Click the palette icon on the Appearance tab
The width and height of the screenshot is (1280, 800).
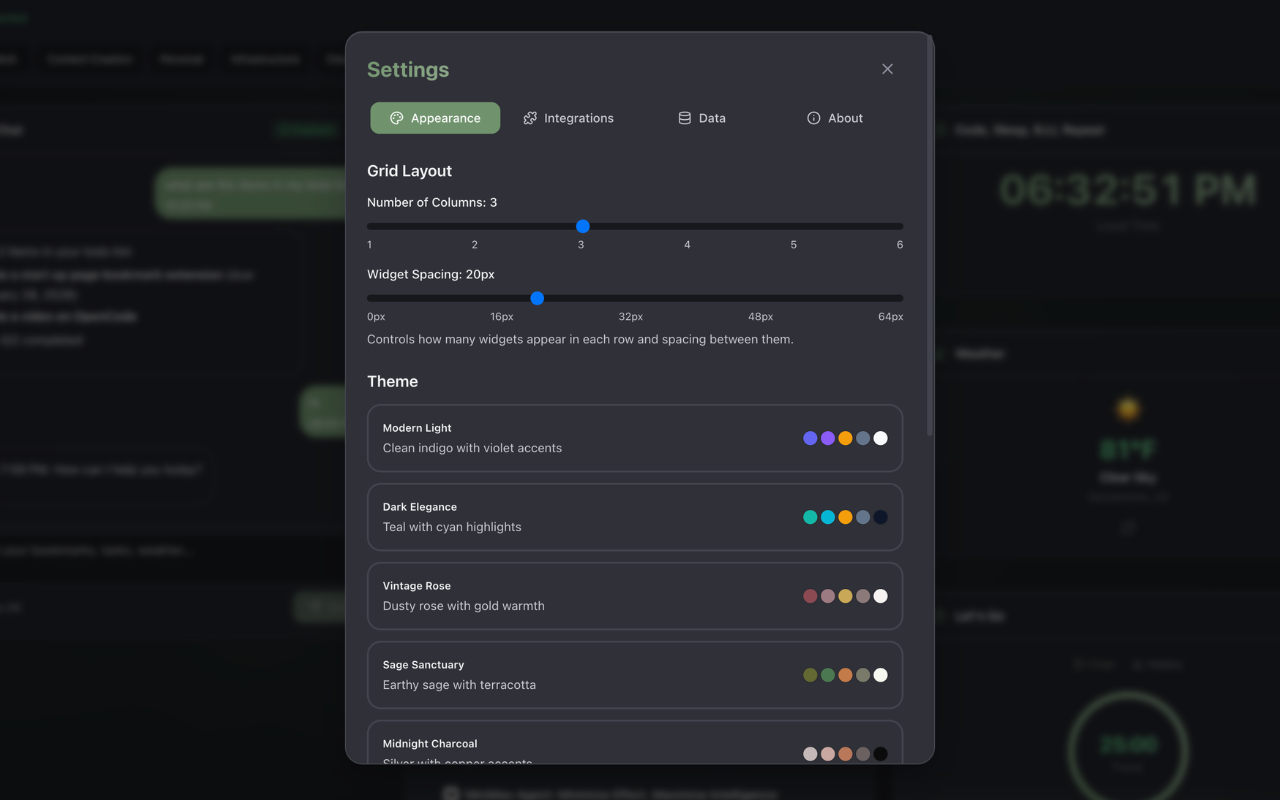398,118
